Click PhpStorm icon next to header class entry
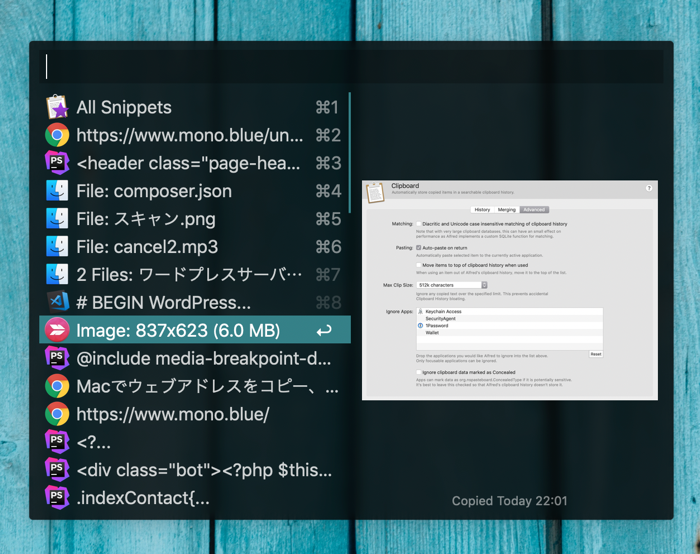The image size is (700, 554). [x=56, y=163]
